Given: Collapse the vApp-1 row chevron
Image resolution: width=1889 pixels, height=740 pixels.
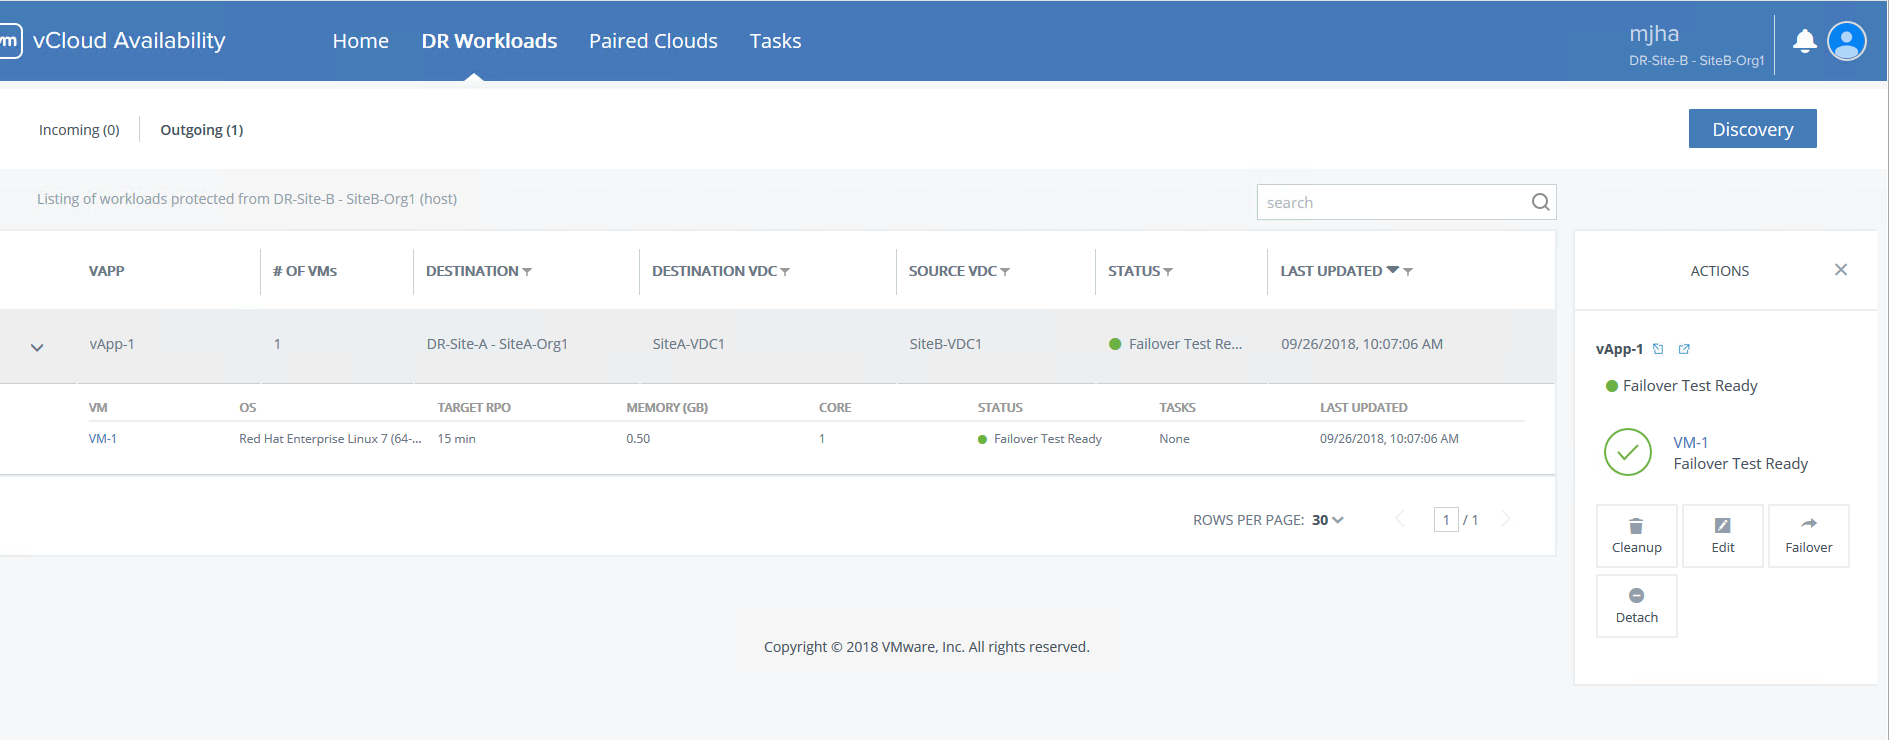Looking at the screenshot, I should tap(37, 347).
